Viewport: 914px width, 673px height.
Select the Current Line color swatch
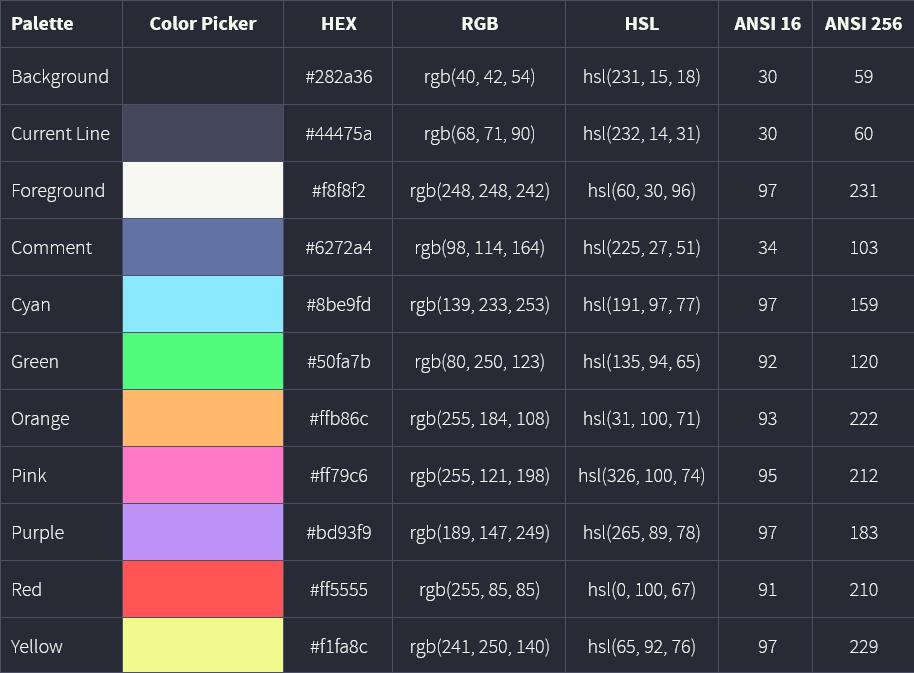tap(203, 133)
